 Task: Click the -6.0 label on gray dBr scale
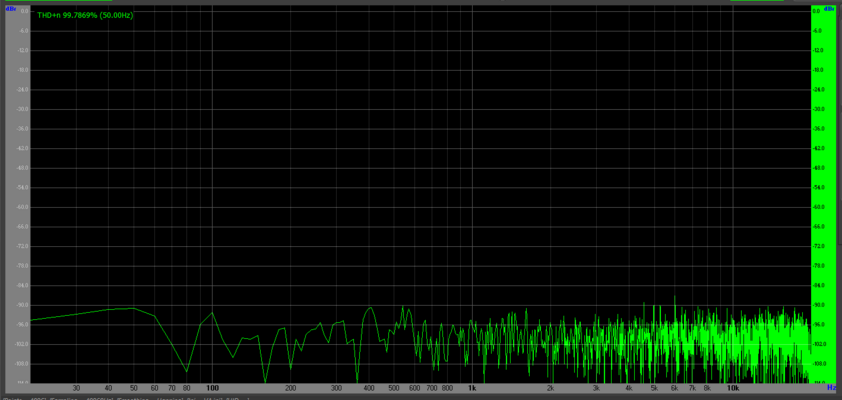coord(23,31)
